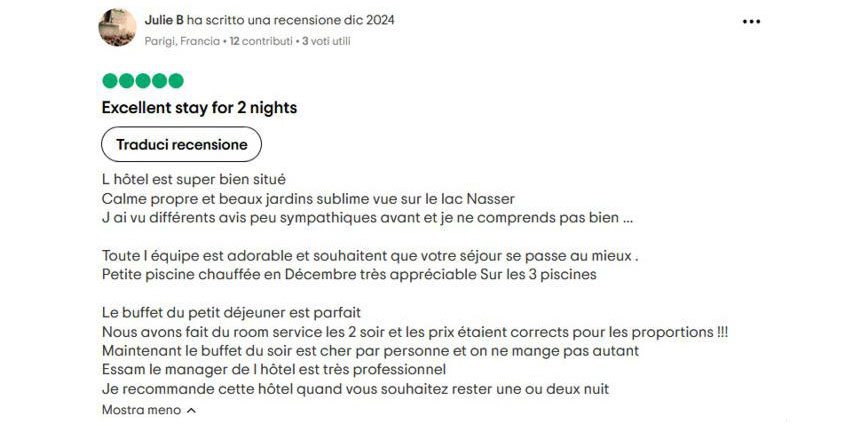
Task: Collapse the review with Mostra meno
Action: pyautogui.click(x=141, y=410)
